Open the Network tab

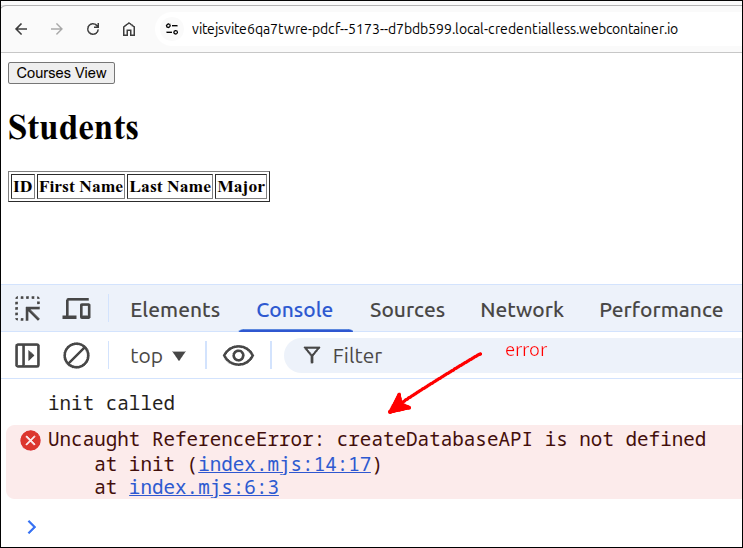(522, 310)
